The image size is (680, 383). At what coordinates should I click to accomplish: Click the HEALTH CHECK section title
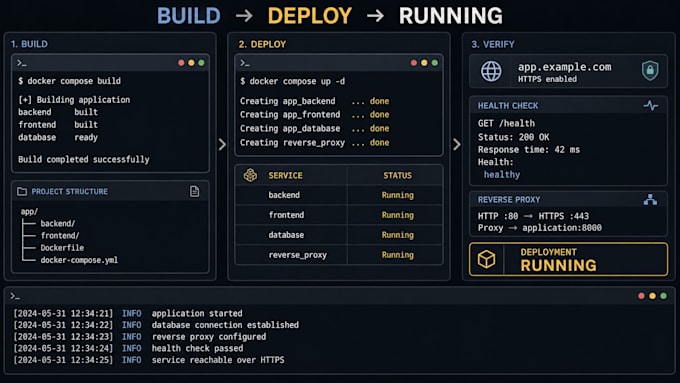coord(508,106)
